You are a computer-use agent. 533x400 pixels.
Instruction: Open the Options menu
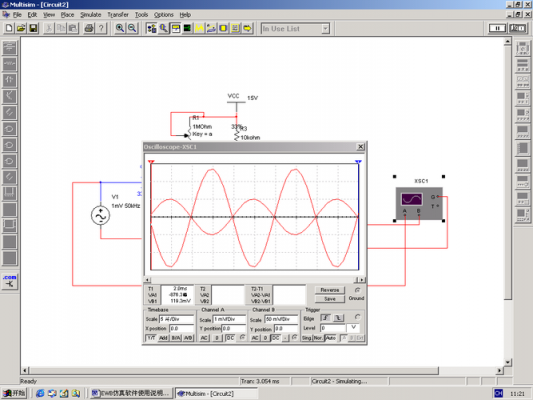pos(164,15)
